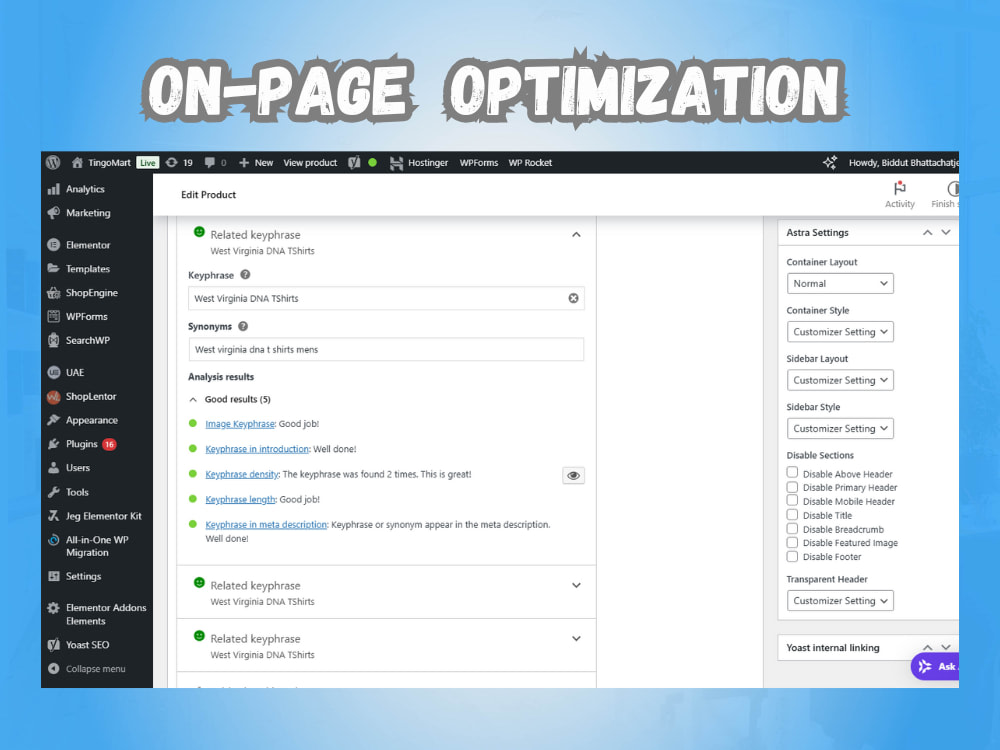This screenshot has height=750, width=1000.
Task: Check Disable Featured Image
Action: pyautogui.click(x=792, y=542)
